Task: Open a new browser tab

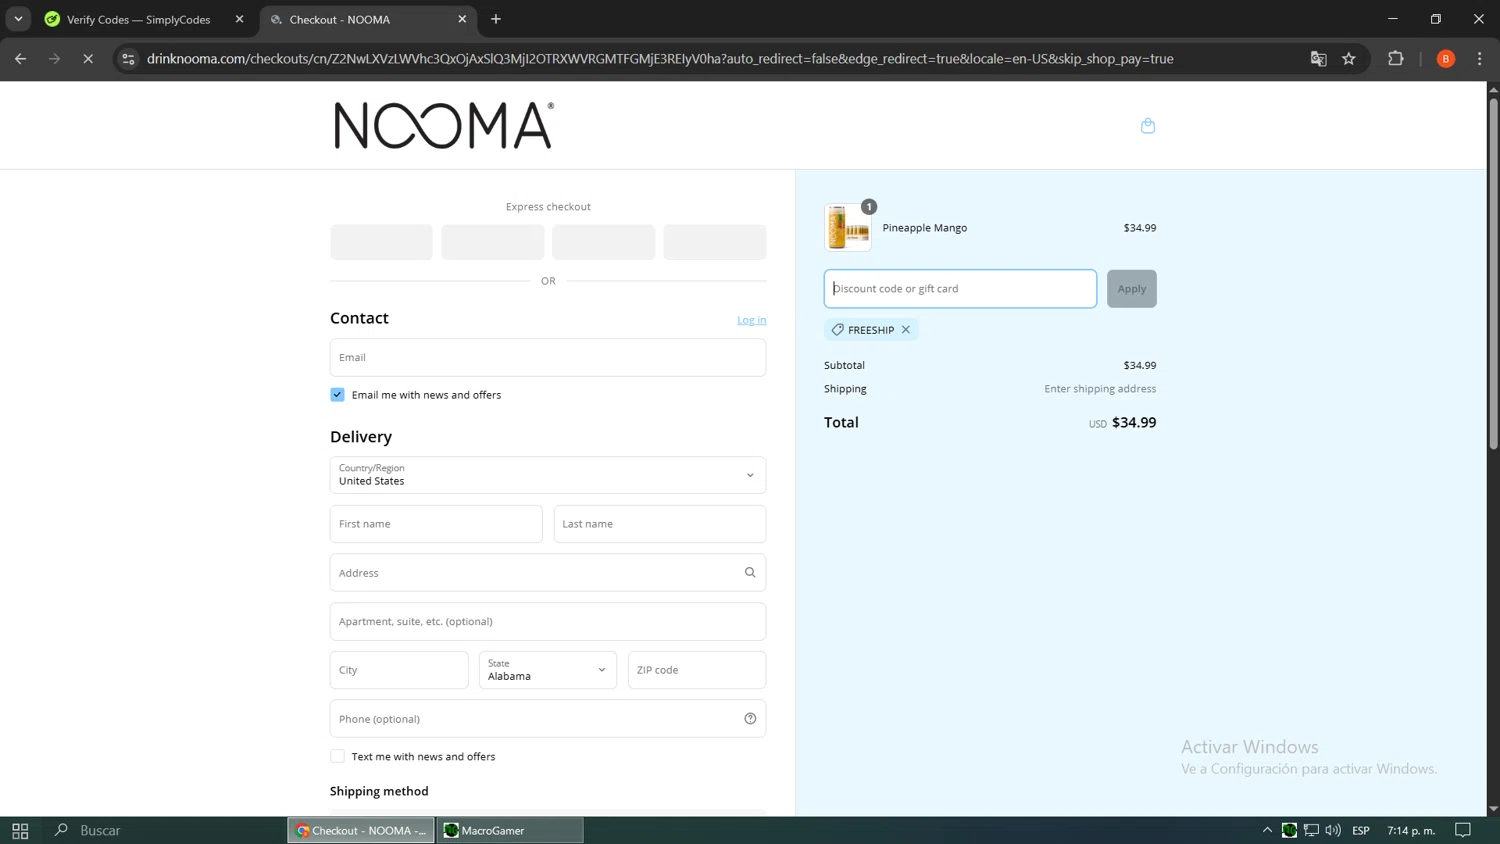Action: point(496,19)
